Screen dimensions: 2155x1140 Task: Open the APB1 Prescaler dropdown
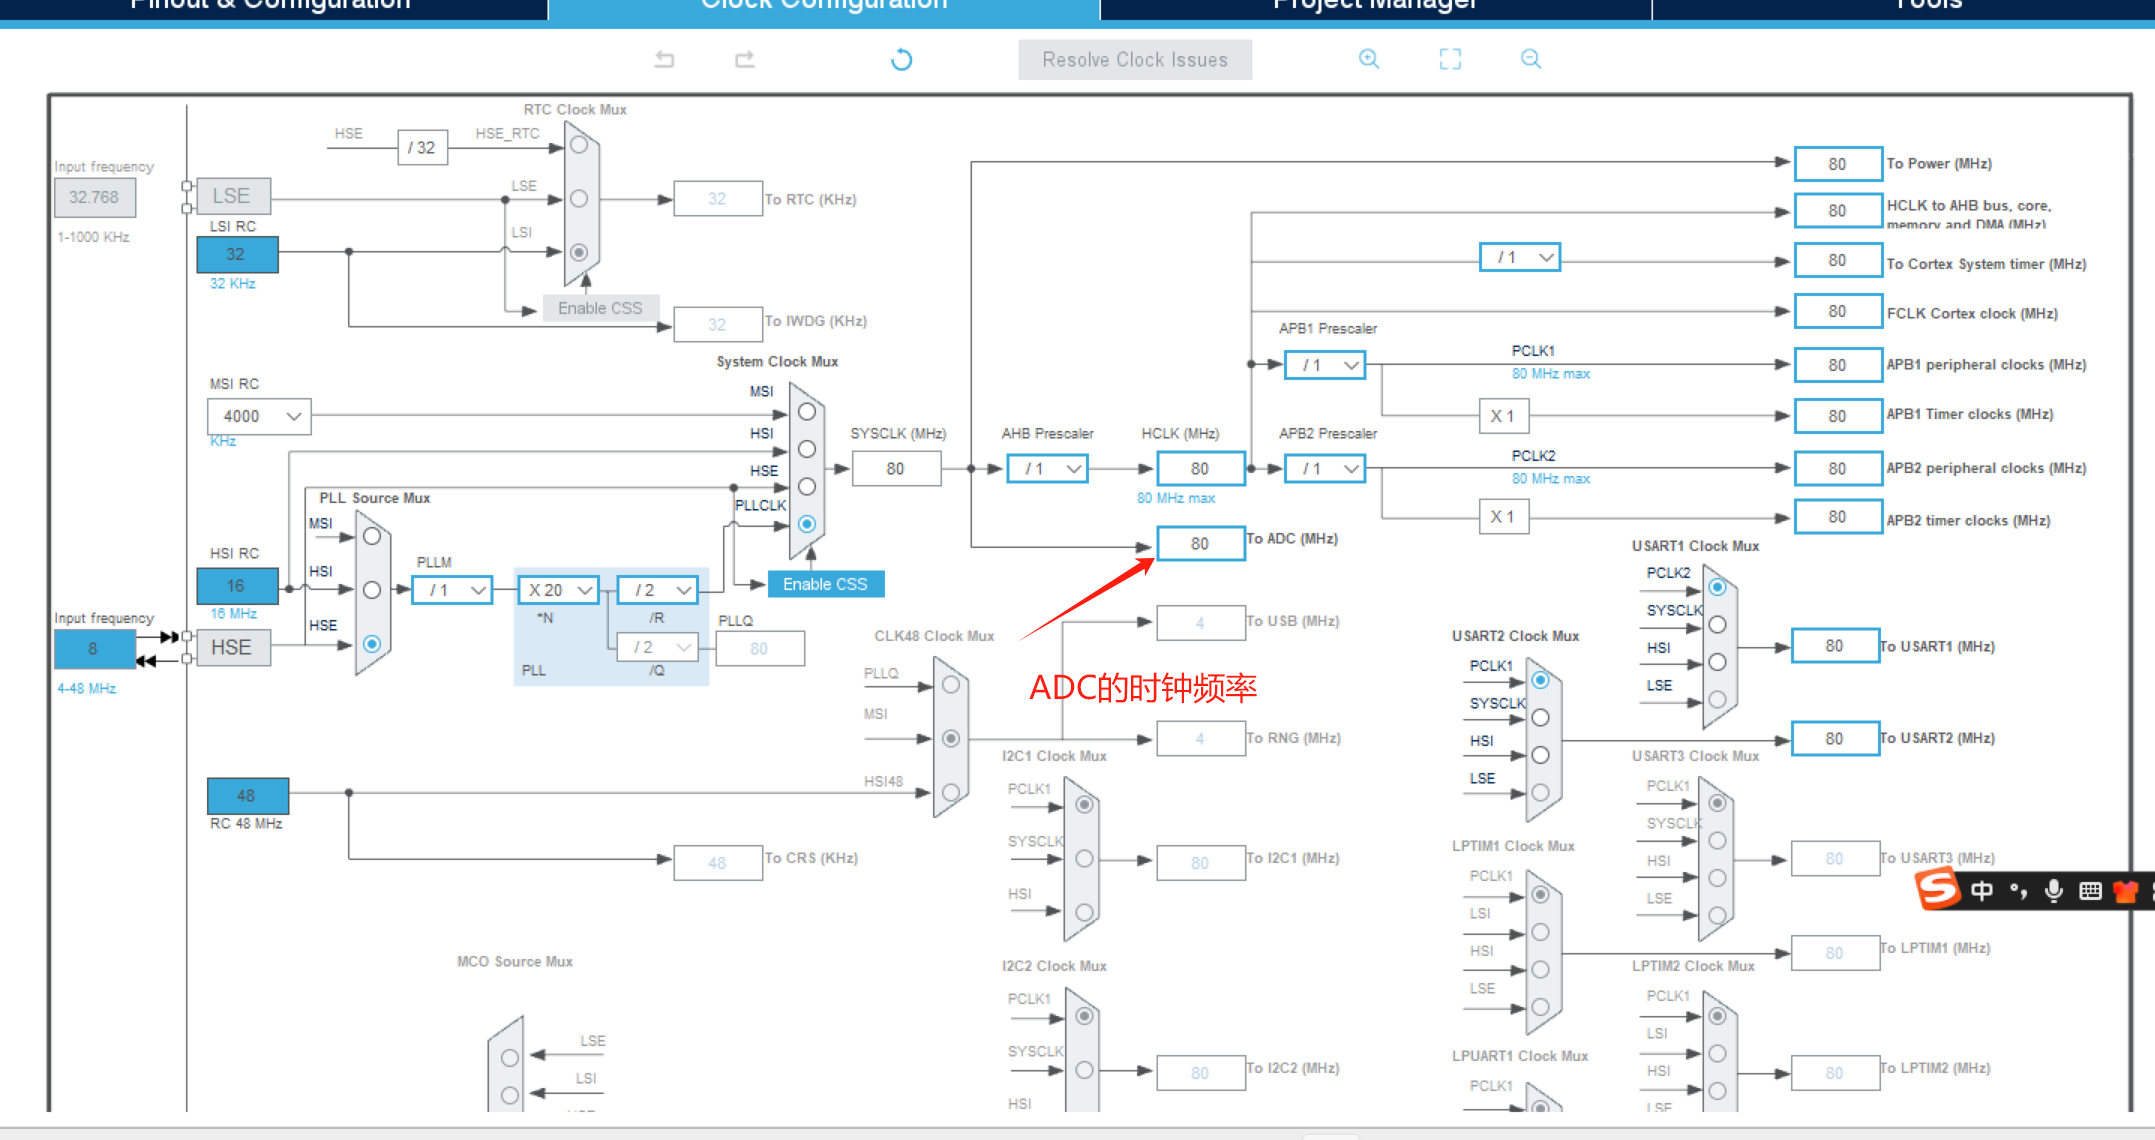1324,364
